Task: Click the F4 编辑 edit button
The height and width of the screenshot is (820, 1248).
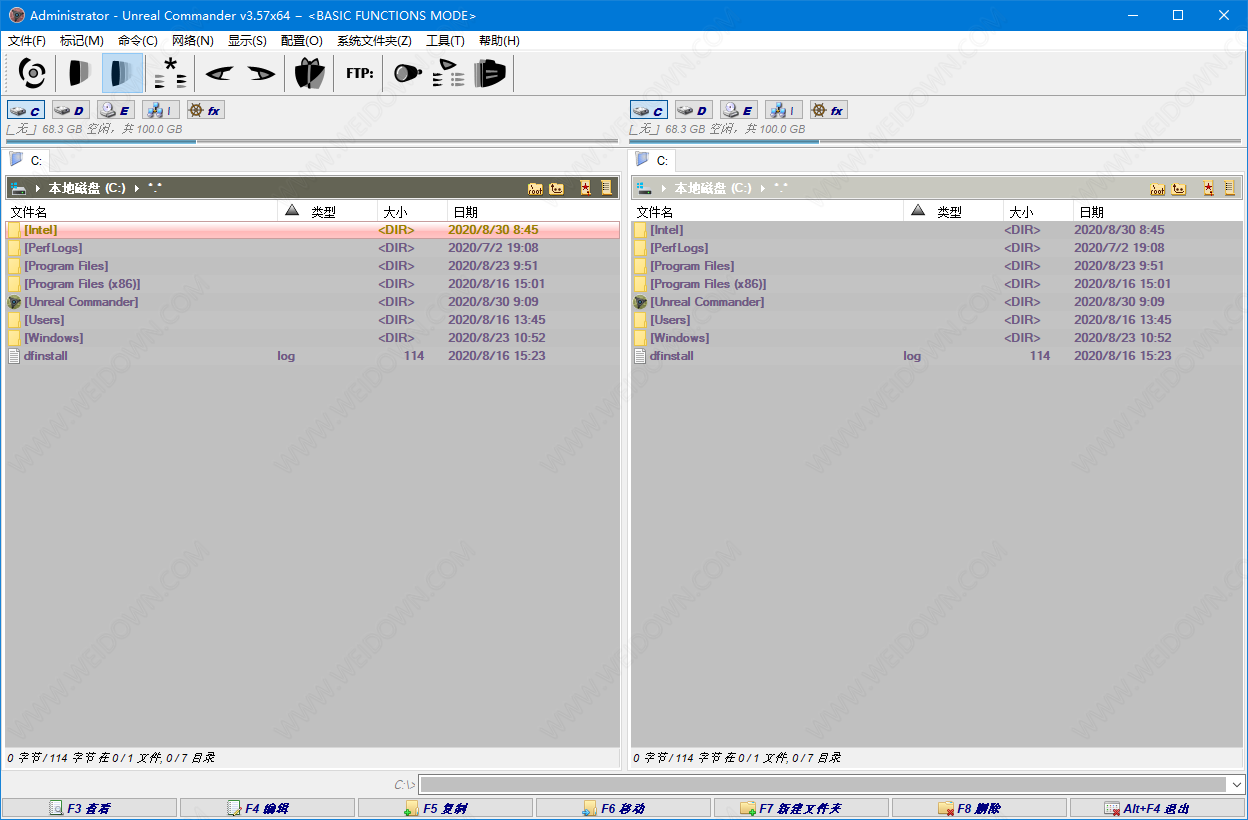Action: [x=267, y=808]
